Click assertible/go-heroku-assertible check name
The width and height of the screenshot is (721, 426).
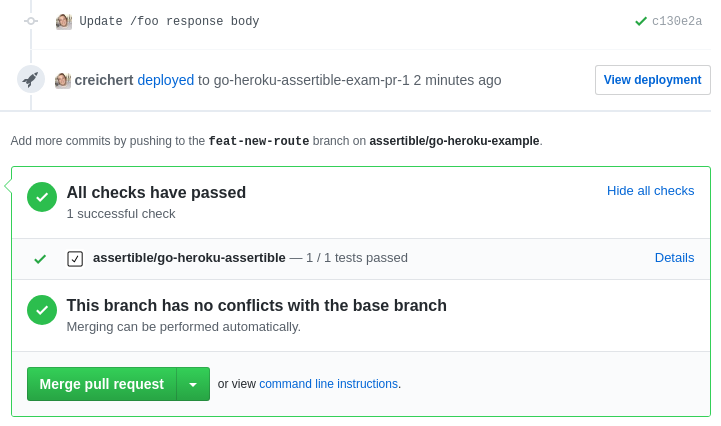coord(189,257)
